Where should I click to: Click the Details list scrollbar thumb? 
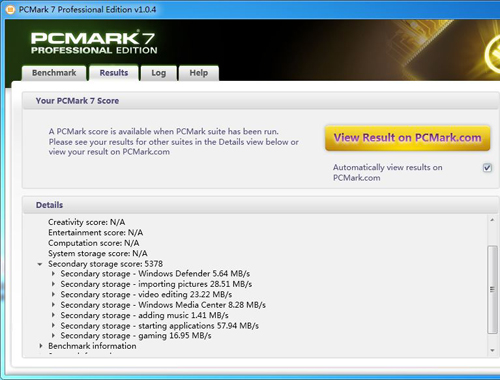(x=492, y=289)
